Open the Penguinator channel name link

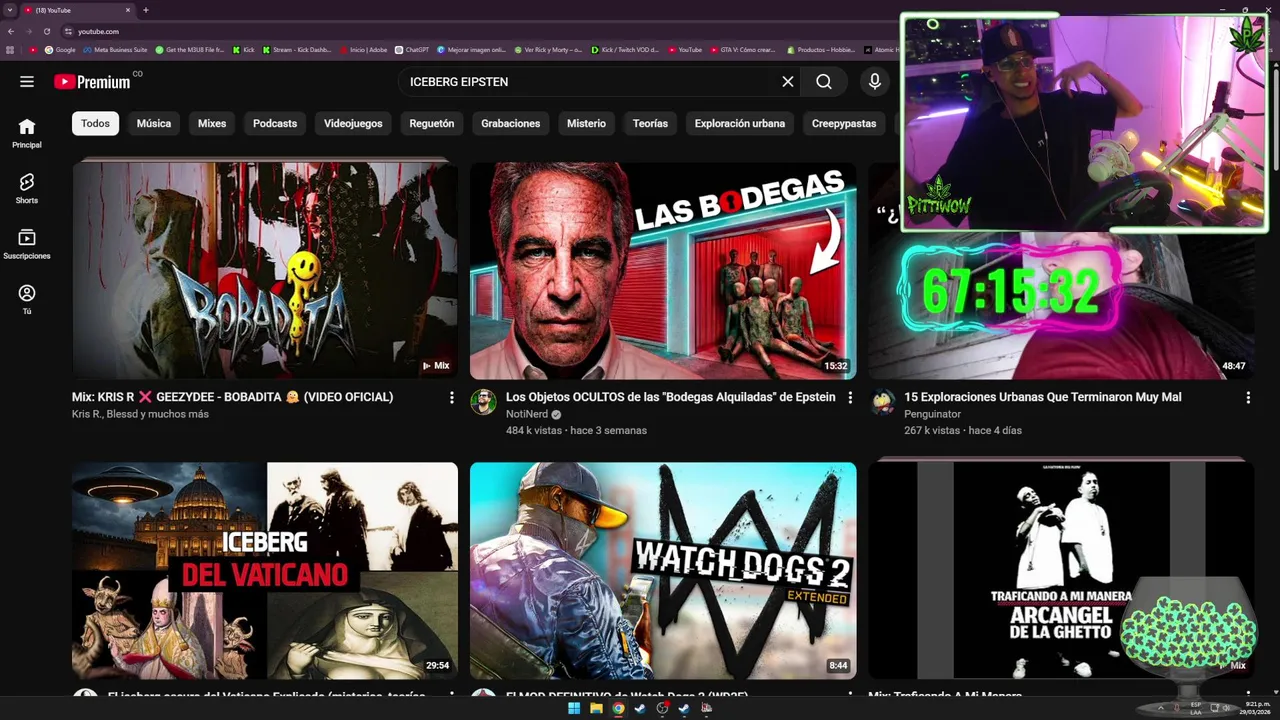point(932,414)
